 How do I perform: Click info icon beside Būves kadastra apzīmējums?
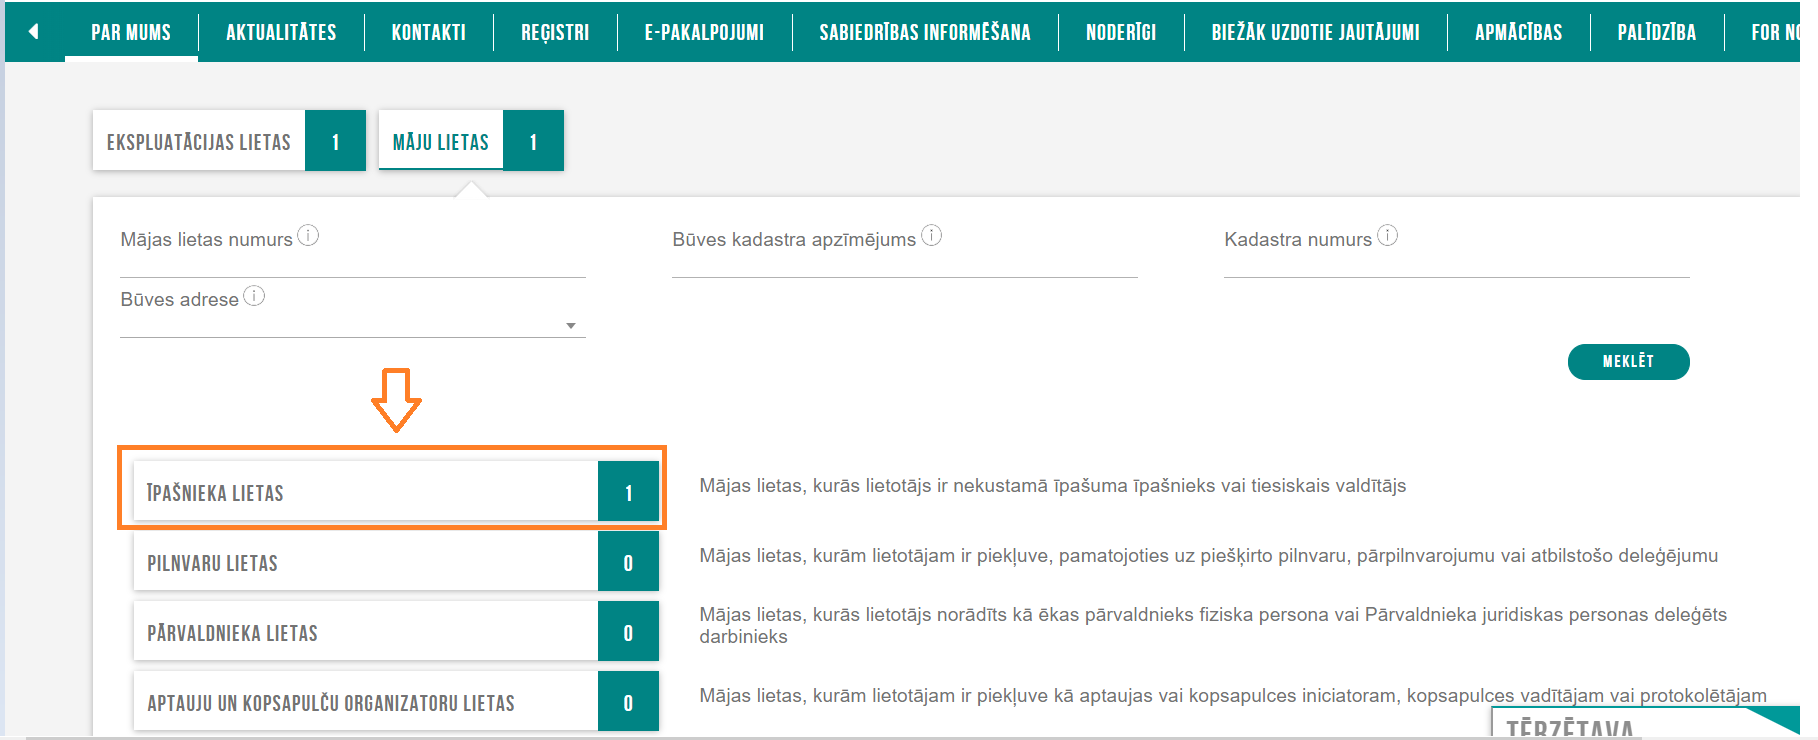point(931,236)
